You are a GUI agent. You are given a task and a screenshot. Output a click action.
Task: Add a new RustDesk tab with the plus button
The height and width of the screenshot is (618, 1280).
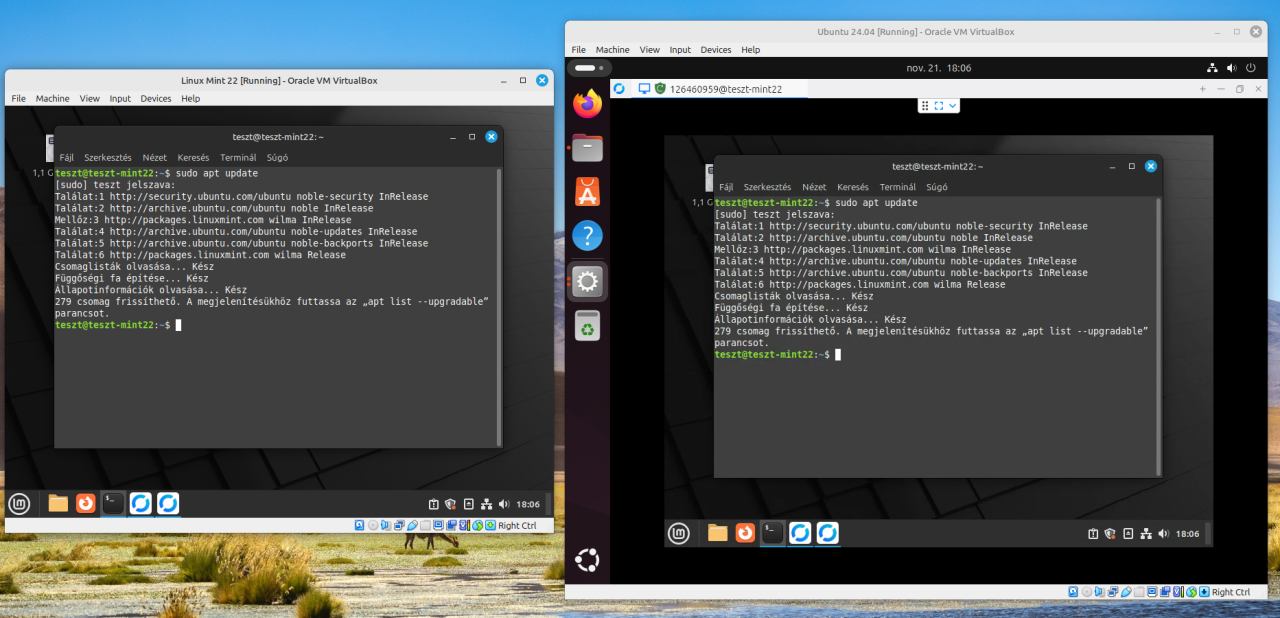click(x=1202, y=89)
